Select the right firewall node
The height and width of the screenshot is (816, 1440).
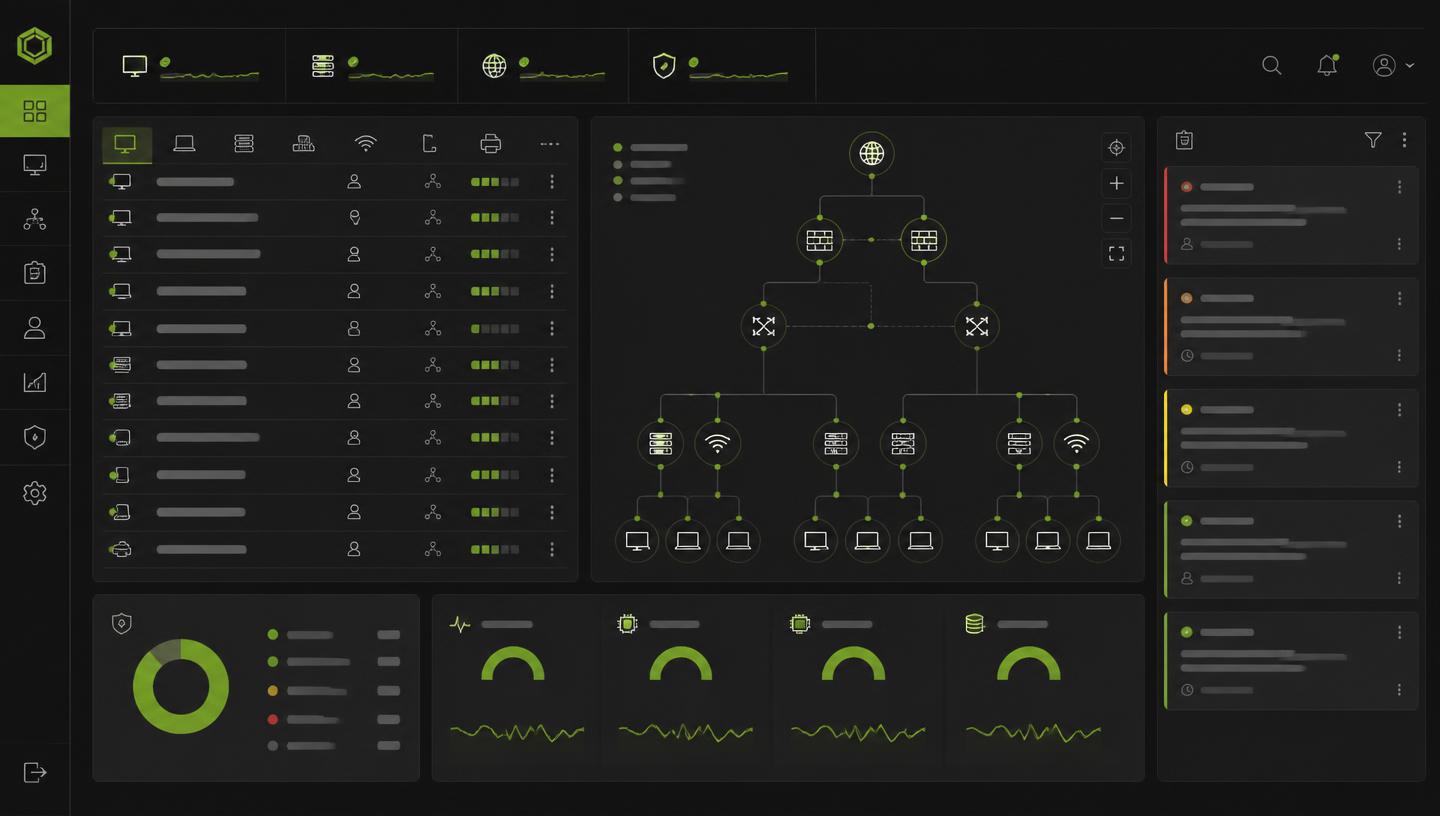point(924,240)
